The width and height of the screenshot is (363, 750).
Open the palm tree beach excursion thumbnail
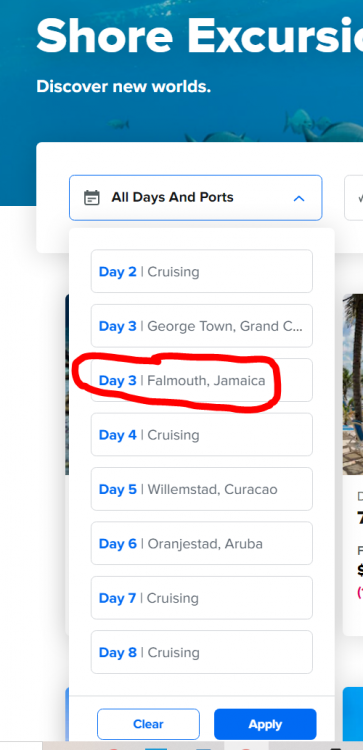353,384
